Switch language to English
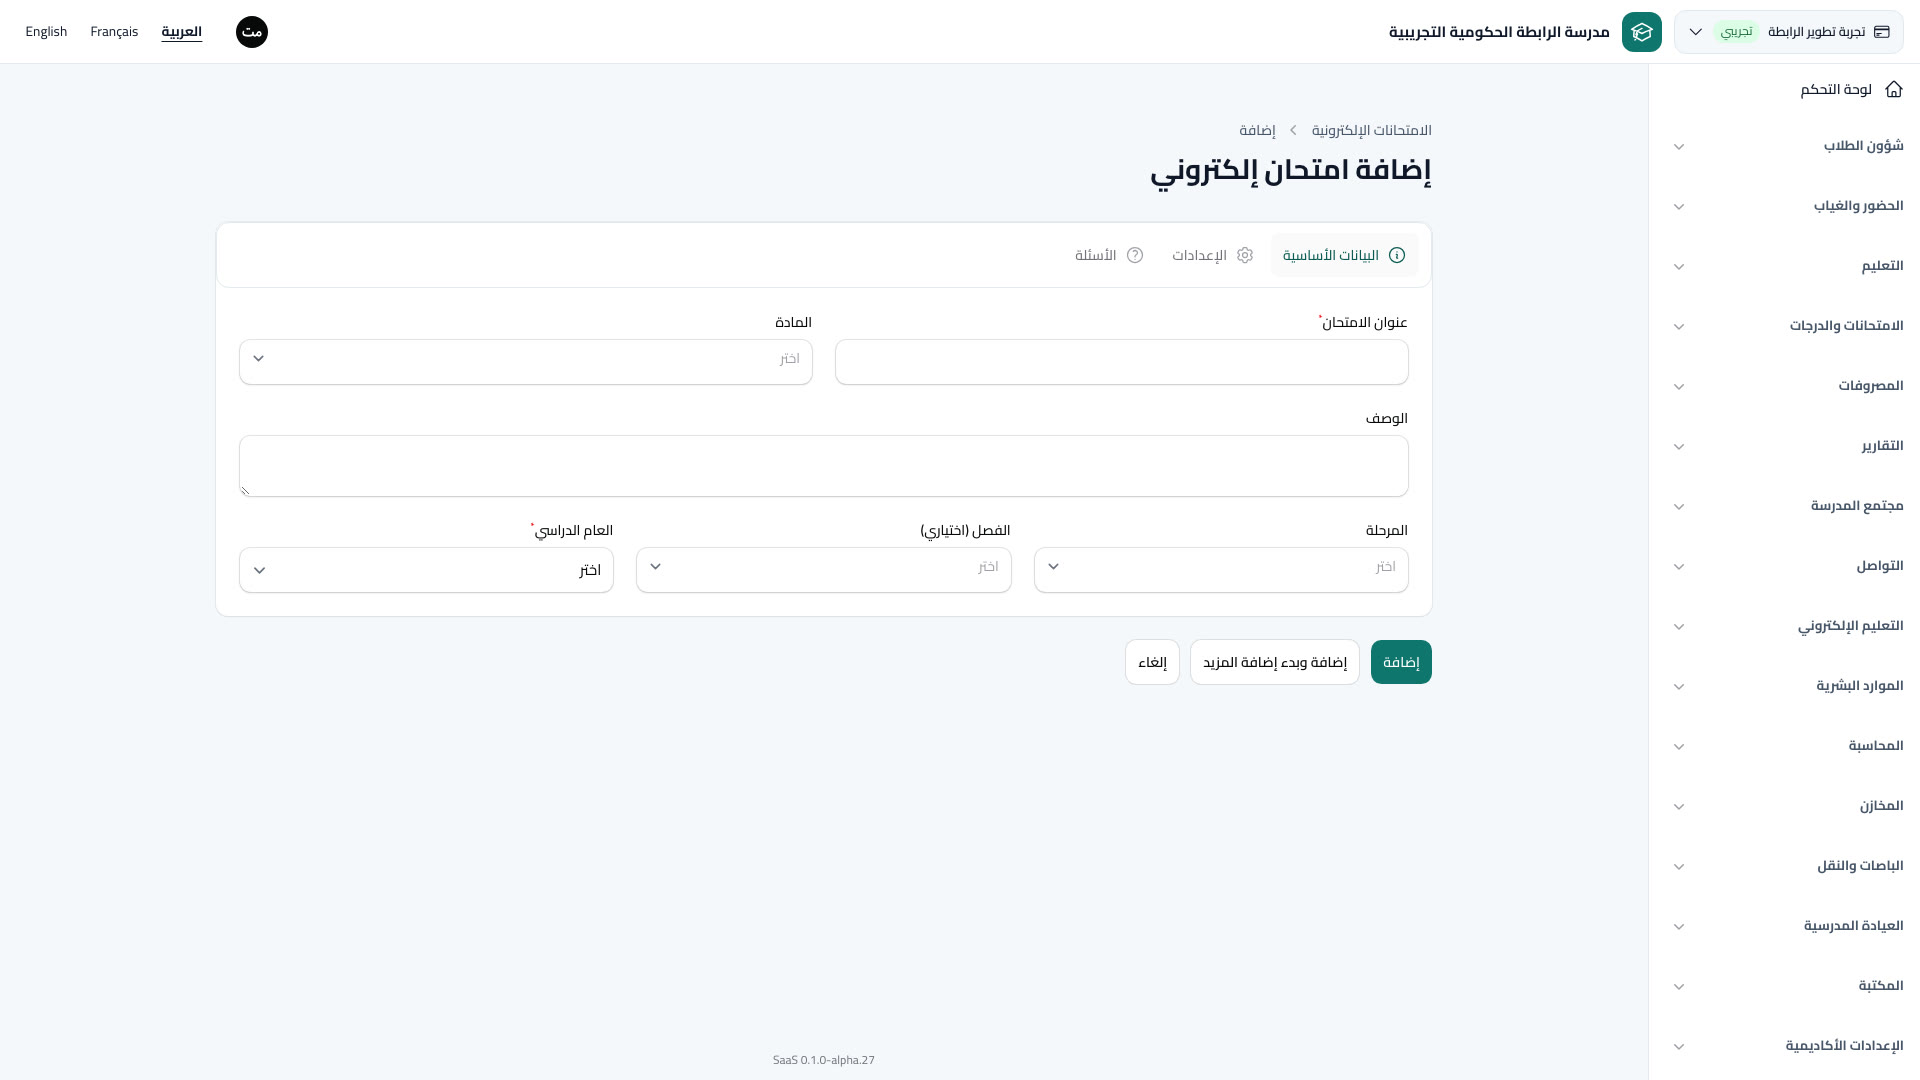1920x1080 pixels. 46,32
